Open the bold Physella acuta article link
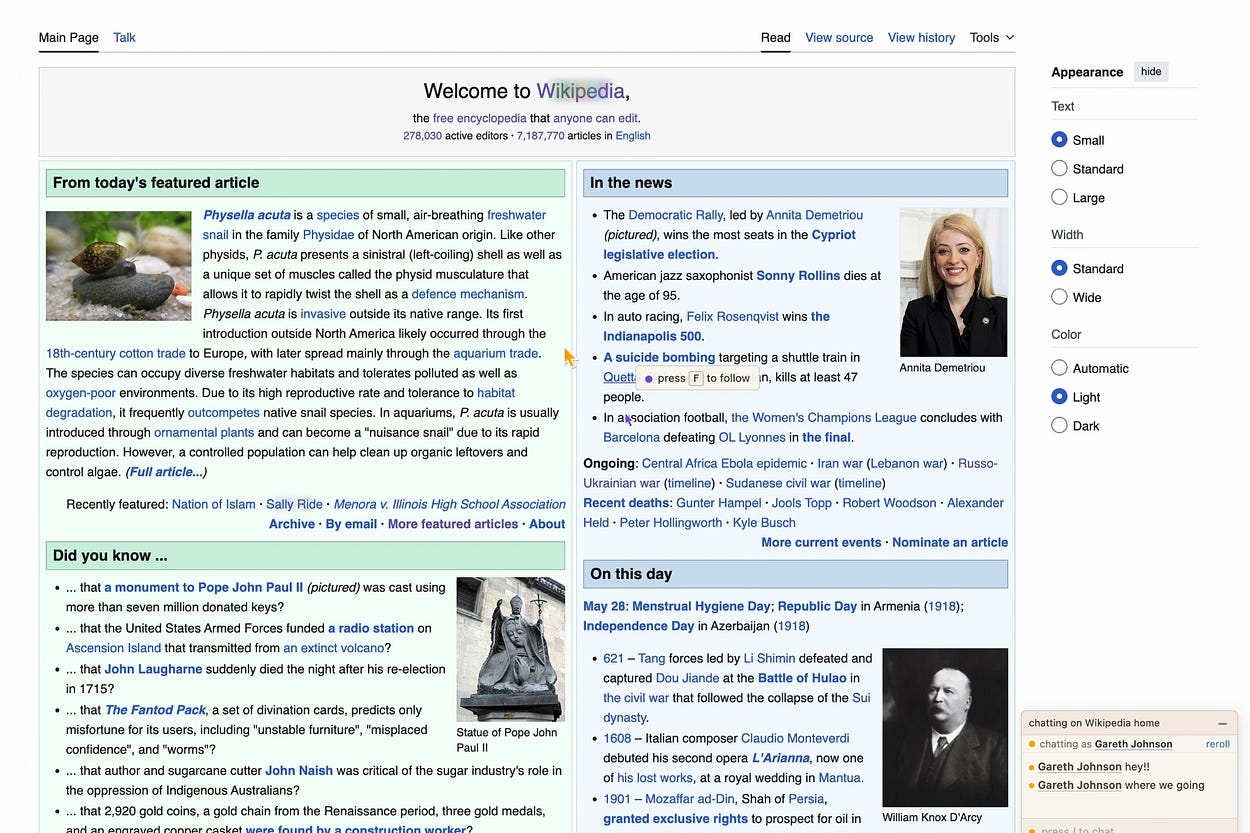Screen dimensions: 1250x833 coord(247,215)
